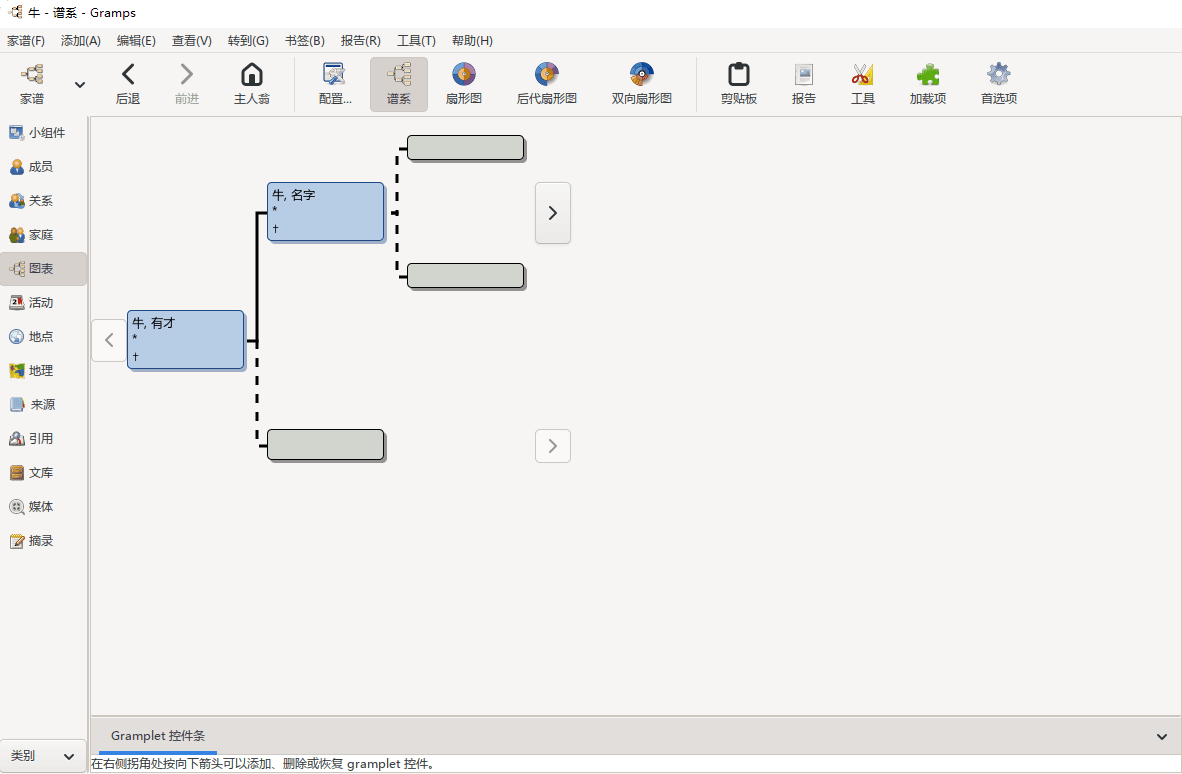Image resolution: width=1182 pixels, height=774 pixels.
Task: Click the Back (后退) button
Action: (127, 84)
